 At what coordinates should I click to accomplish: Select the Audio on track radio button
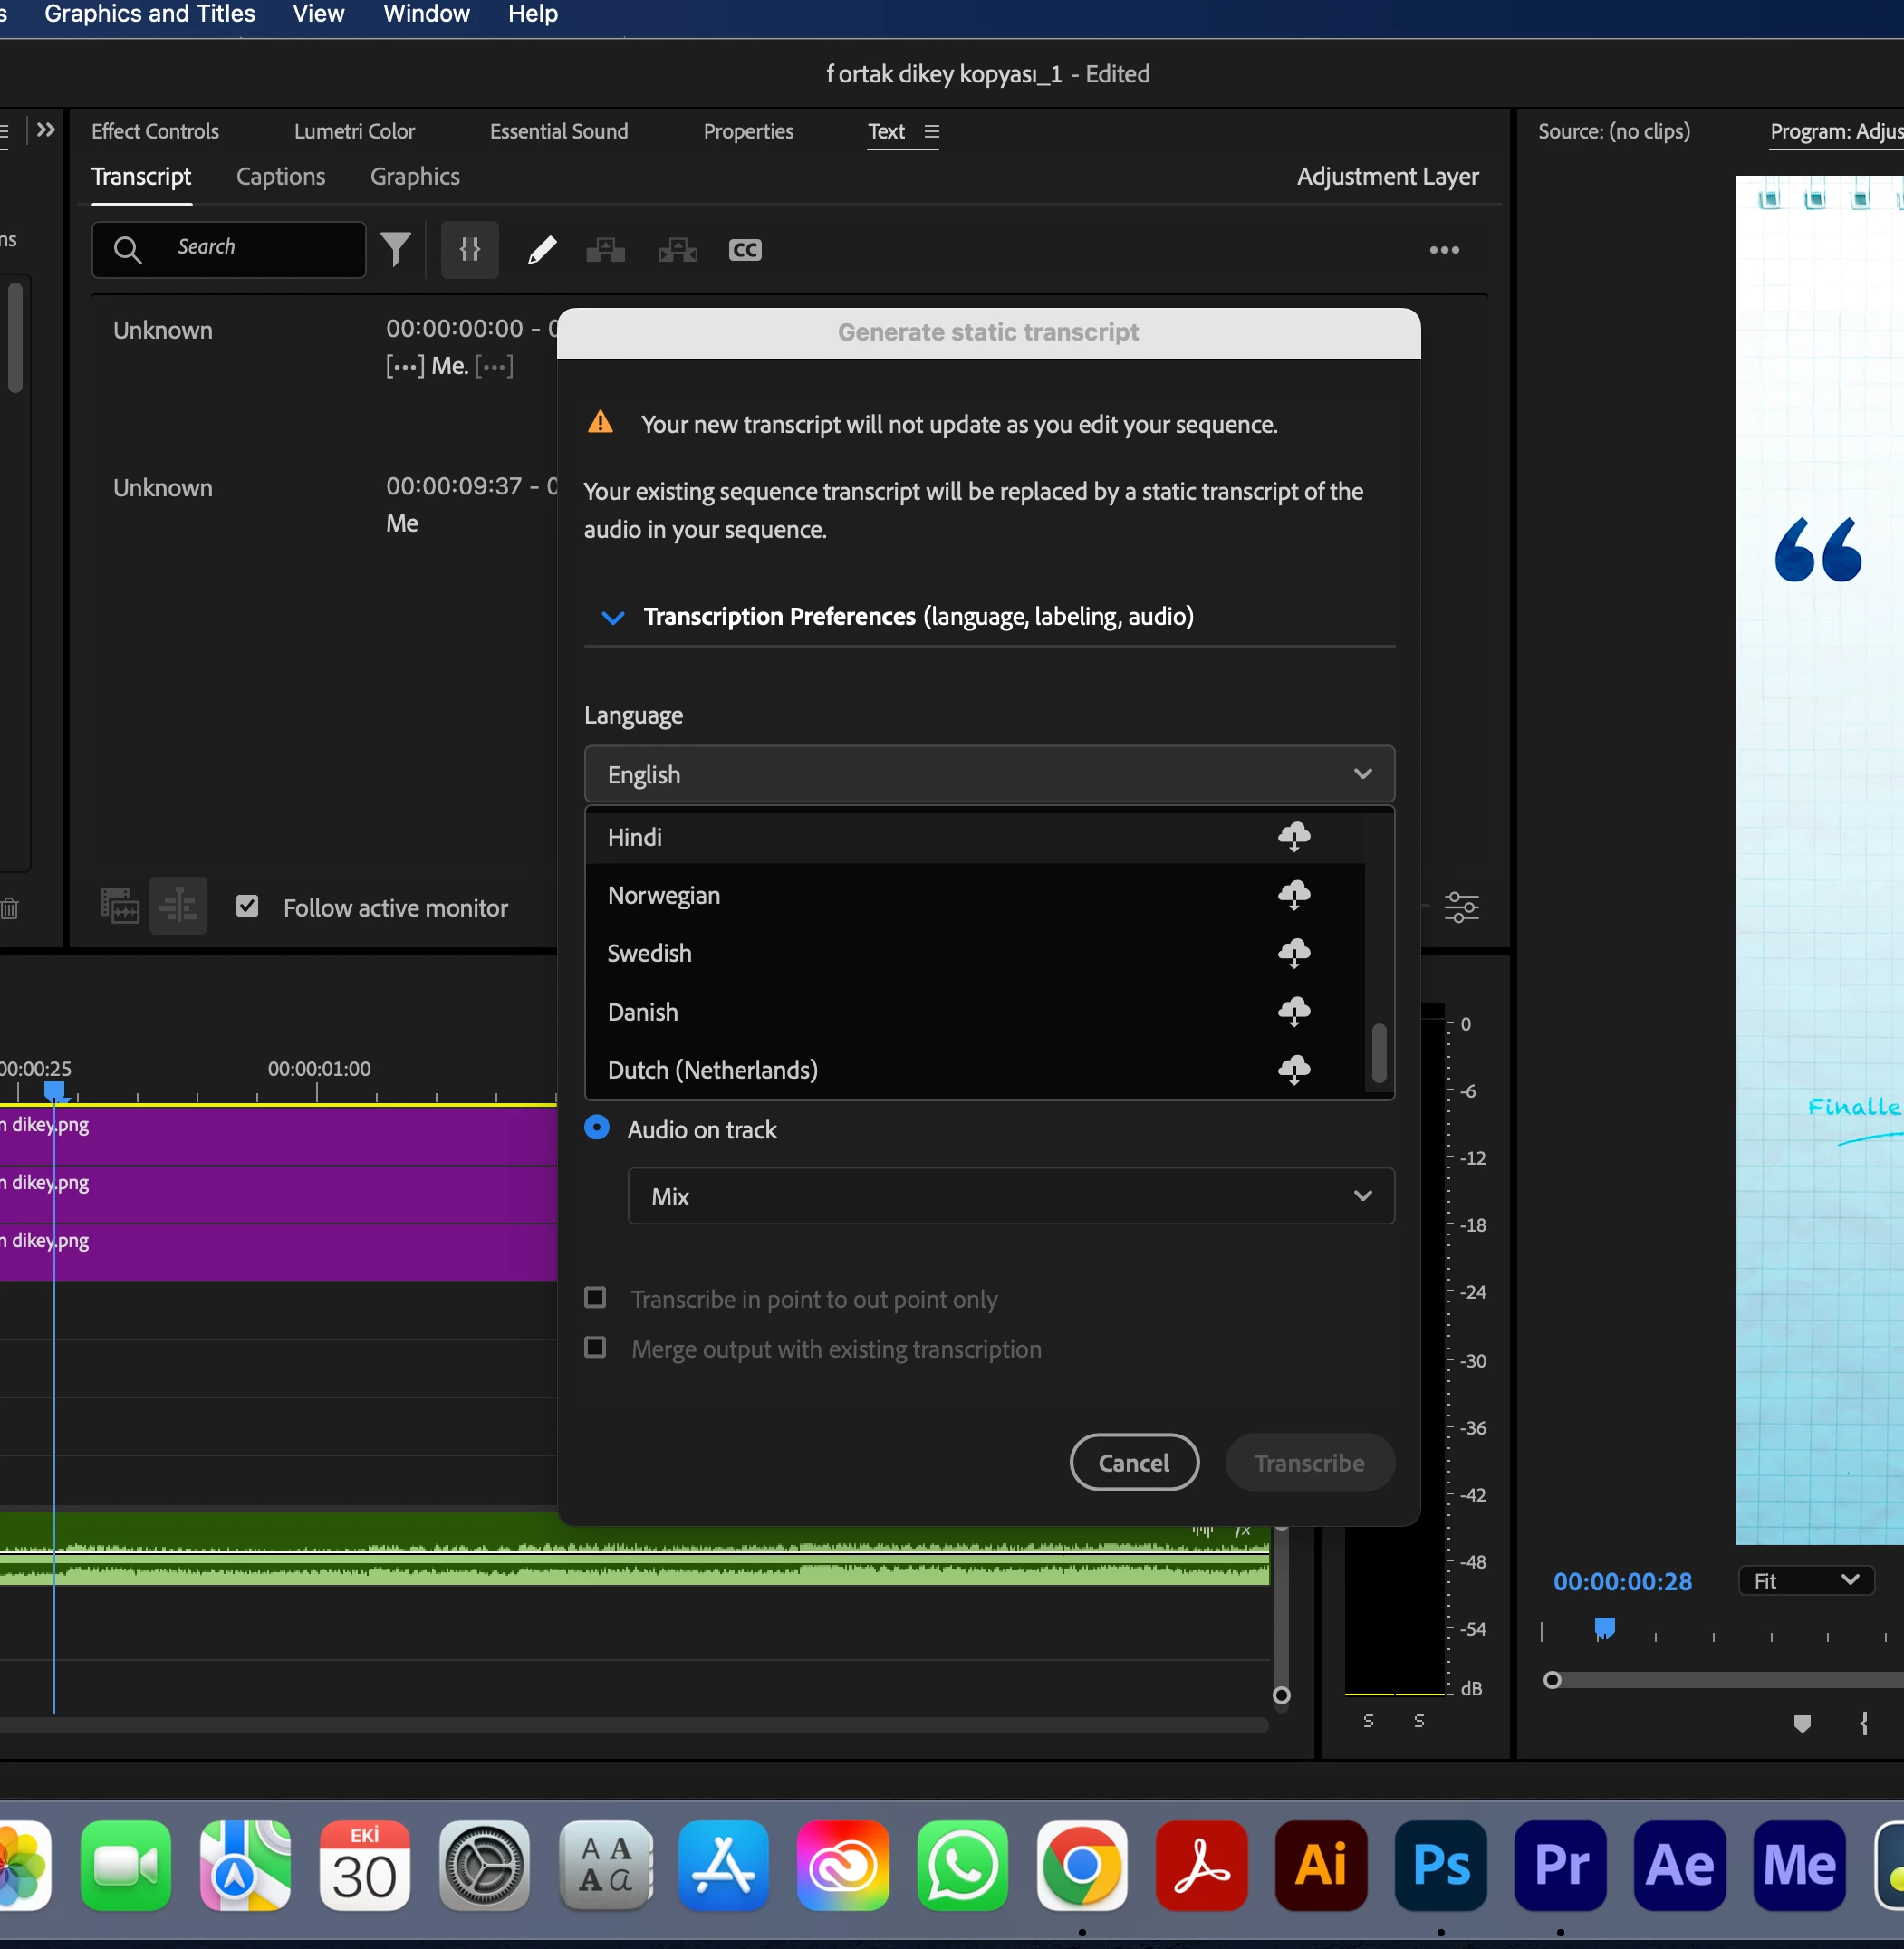[x=597, y=1128]
